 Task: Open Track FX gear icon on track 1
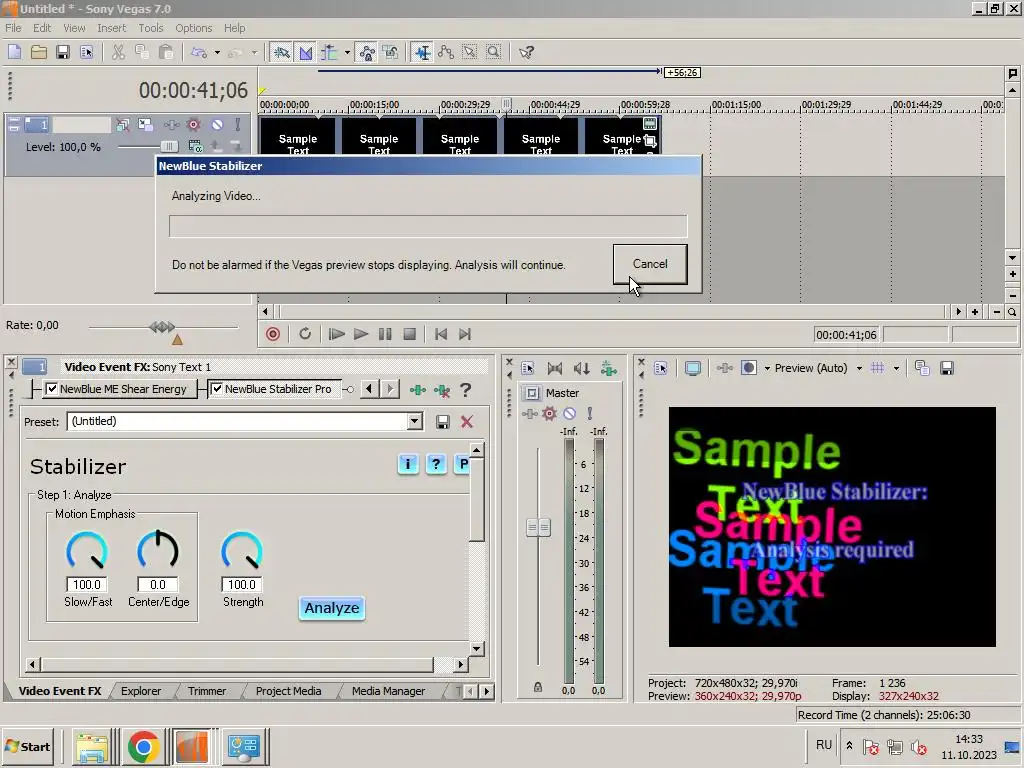(x=193, y=124)
